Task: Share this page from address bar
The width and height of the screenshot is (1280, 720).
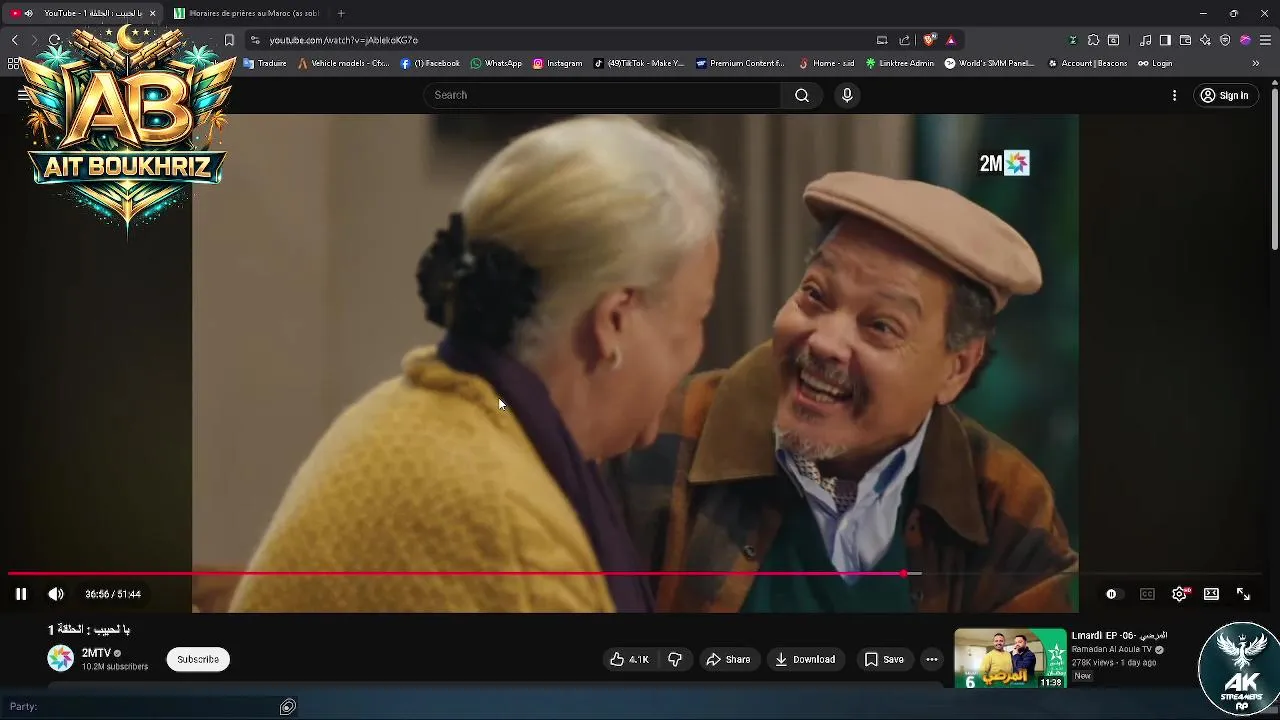Action: pyautogui.click(x=904, y=40)
